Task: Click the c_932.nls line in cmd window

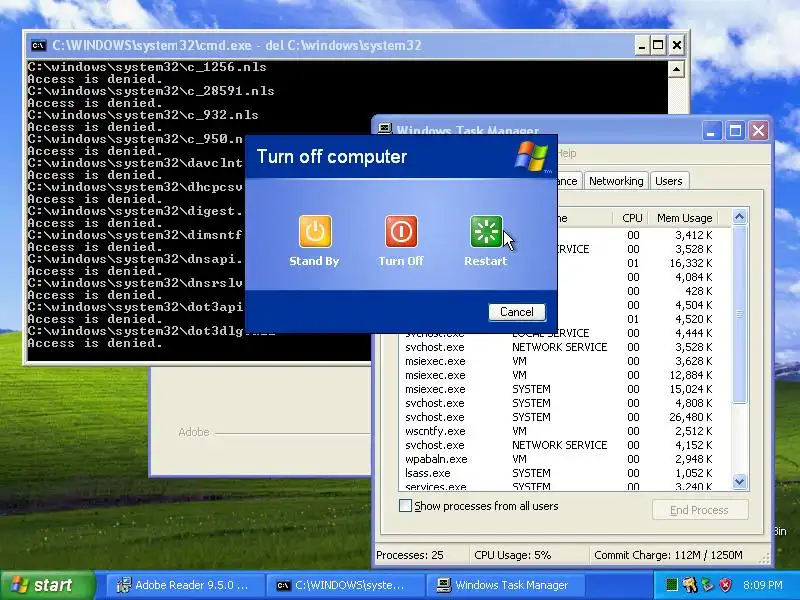Action: [143, 115]
